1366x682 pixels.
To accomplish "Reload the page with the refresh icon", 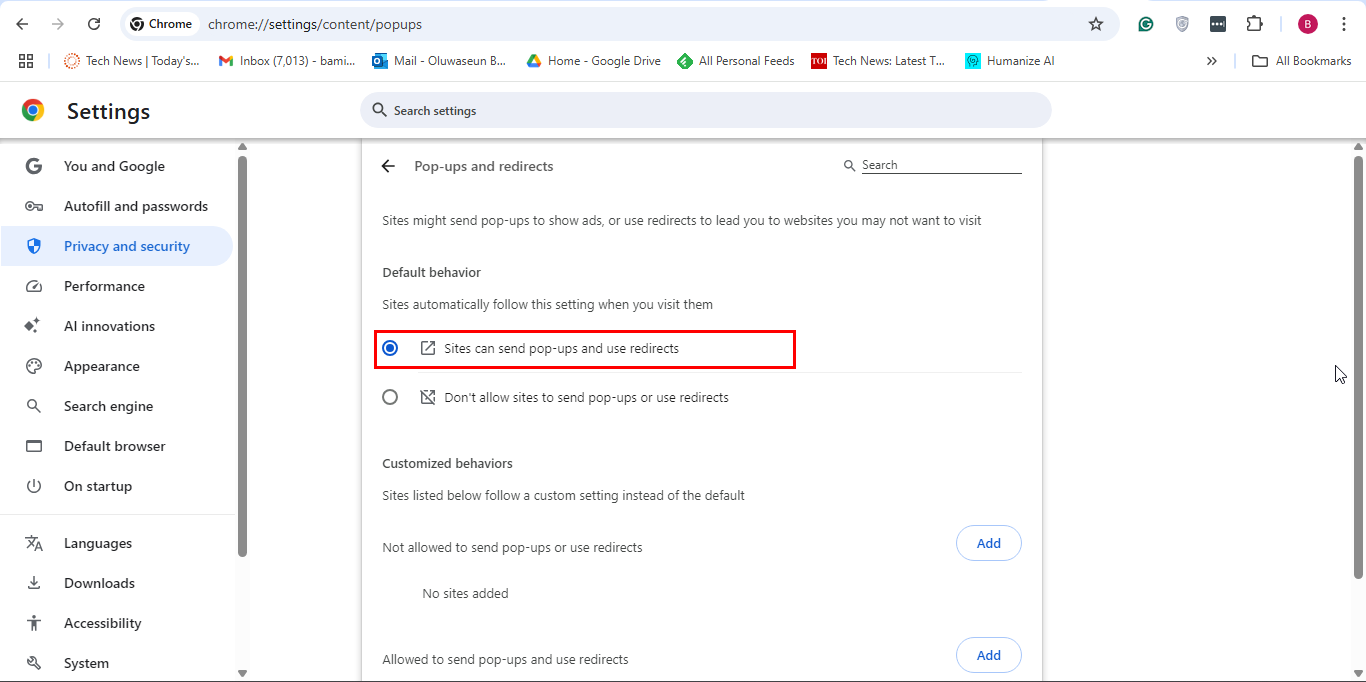I will point(94,24).
